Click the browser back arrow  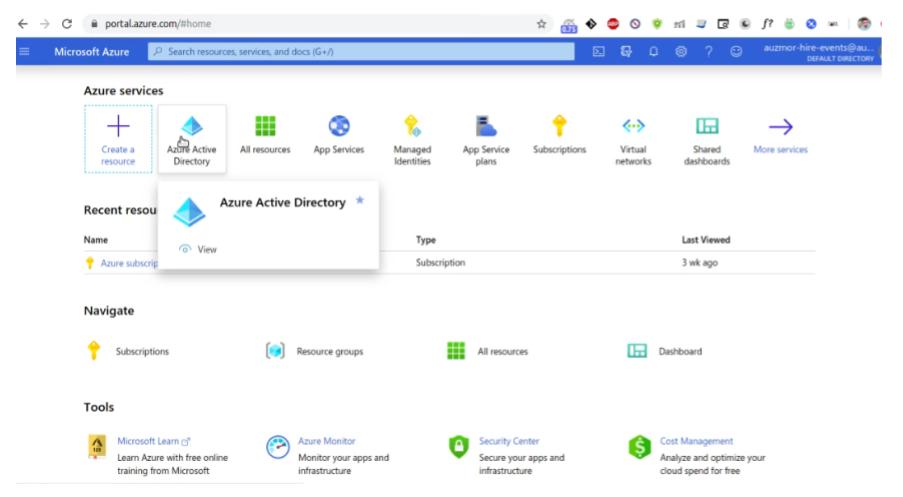(x=22, y=24)
